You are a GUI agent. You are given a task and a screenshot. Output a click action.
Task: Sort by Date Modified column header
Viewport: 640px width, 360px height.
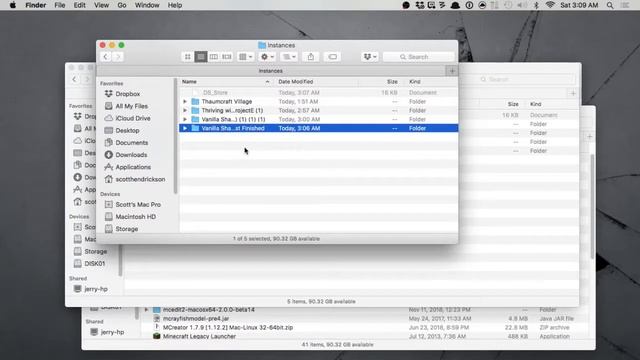pyautogui.click(x=317, y=82)
